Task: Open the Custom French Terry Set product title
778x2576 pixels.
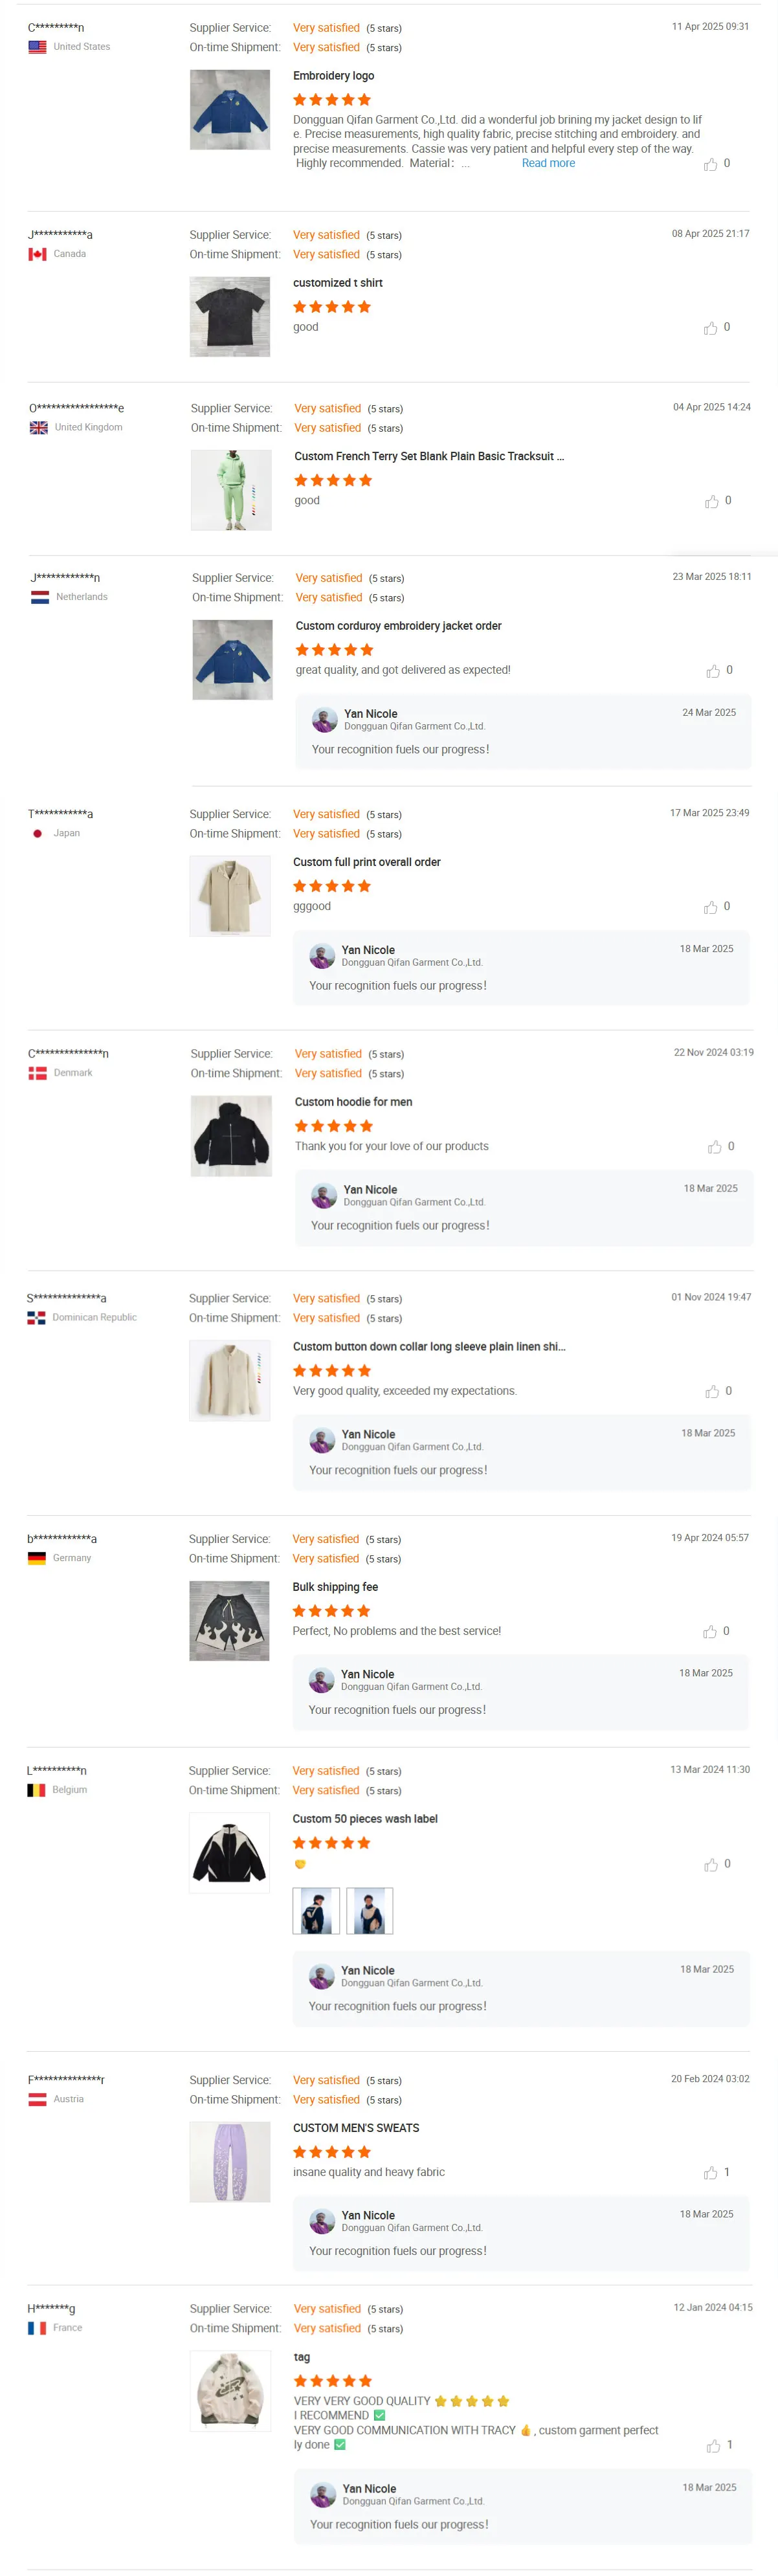Action: (x=428, y=456)
